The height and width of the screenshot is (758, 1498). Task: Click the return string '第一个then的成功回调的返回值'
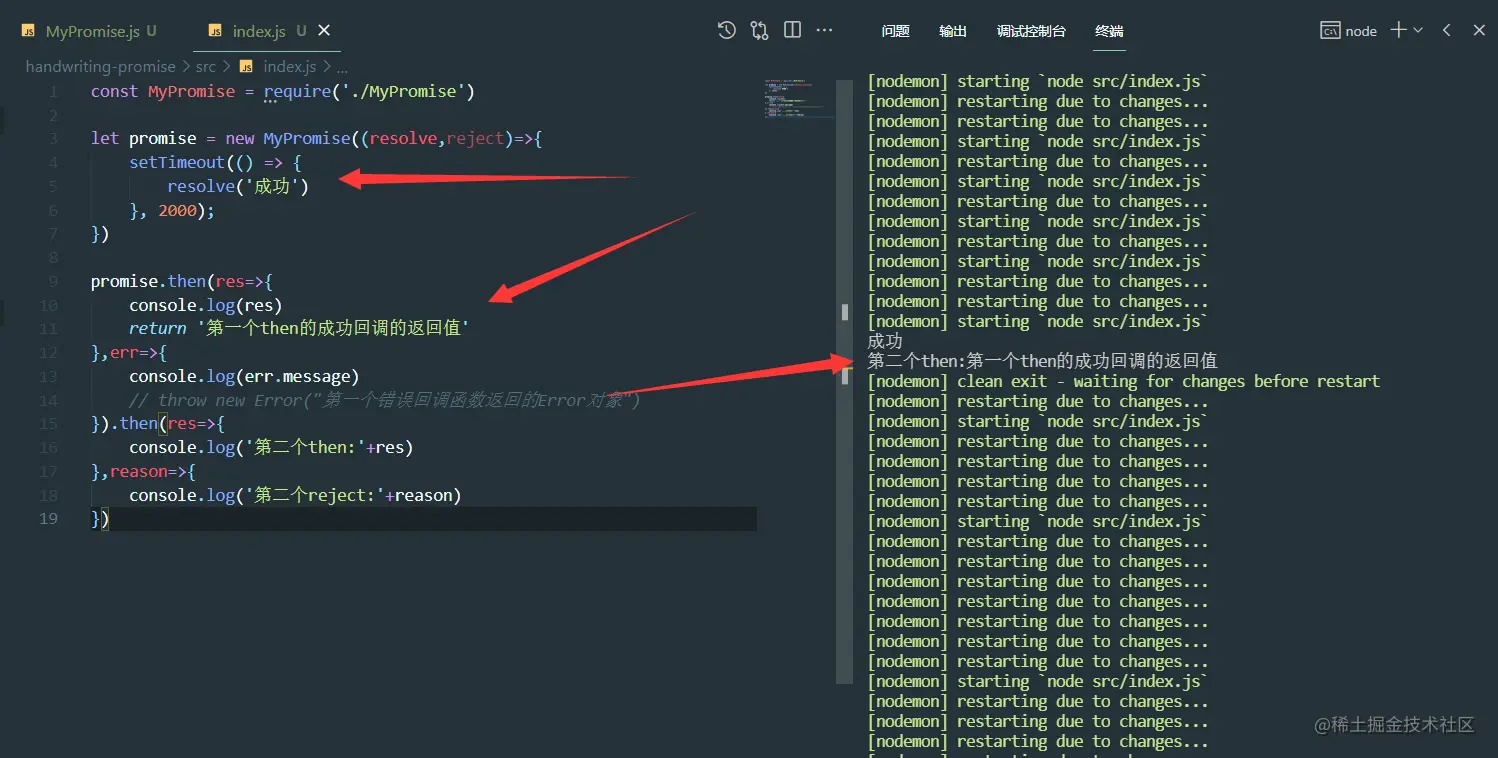(332, 328)
